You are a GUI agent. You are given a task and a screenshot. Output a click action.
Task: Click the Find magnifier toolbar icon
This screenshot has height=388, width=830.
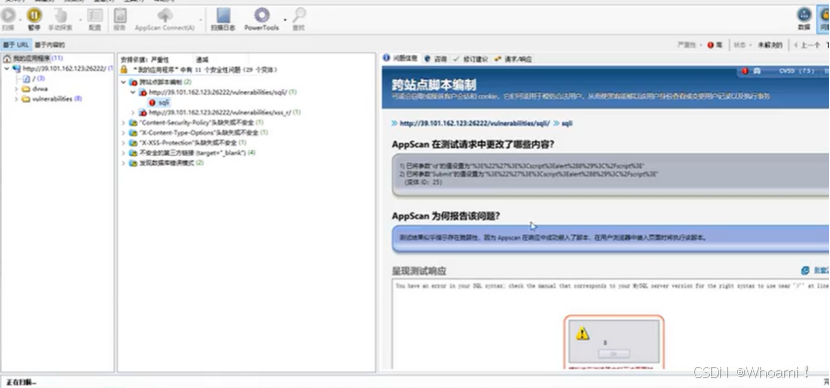click(x=299, y=15)
